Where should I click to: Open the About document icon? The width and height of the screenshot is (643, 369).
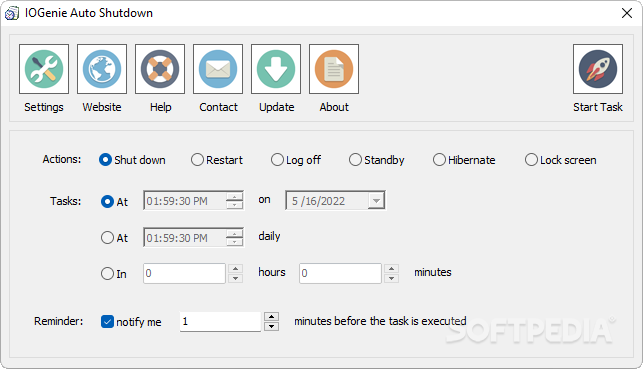tap(334, 69)
